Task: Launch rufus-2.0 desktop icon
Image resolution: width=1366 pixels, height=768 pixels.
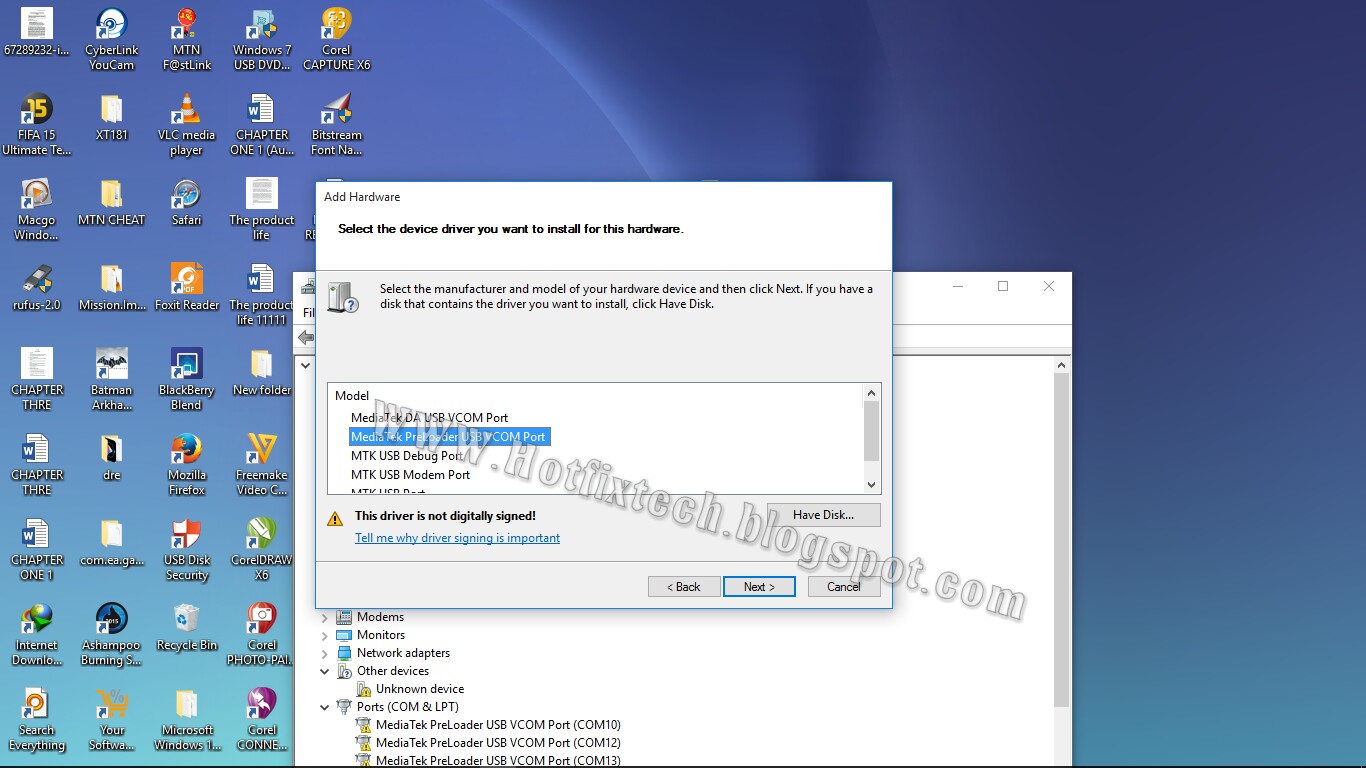Action: point(37,288)
